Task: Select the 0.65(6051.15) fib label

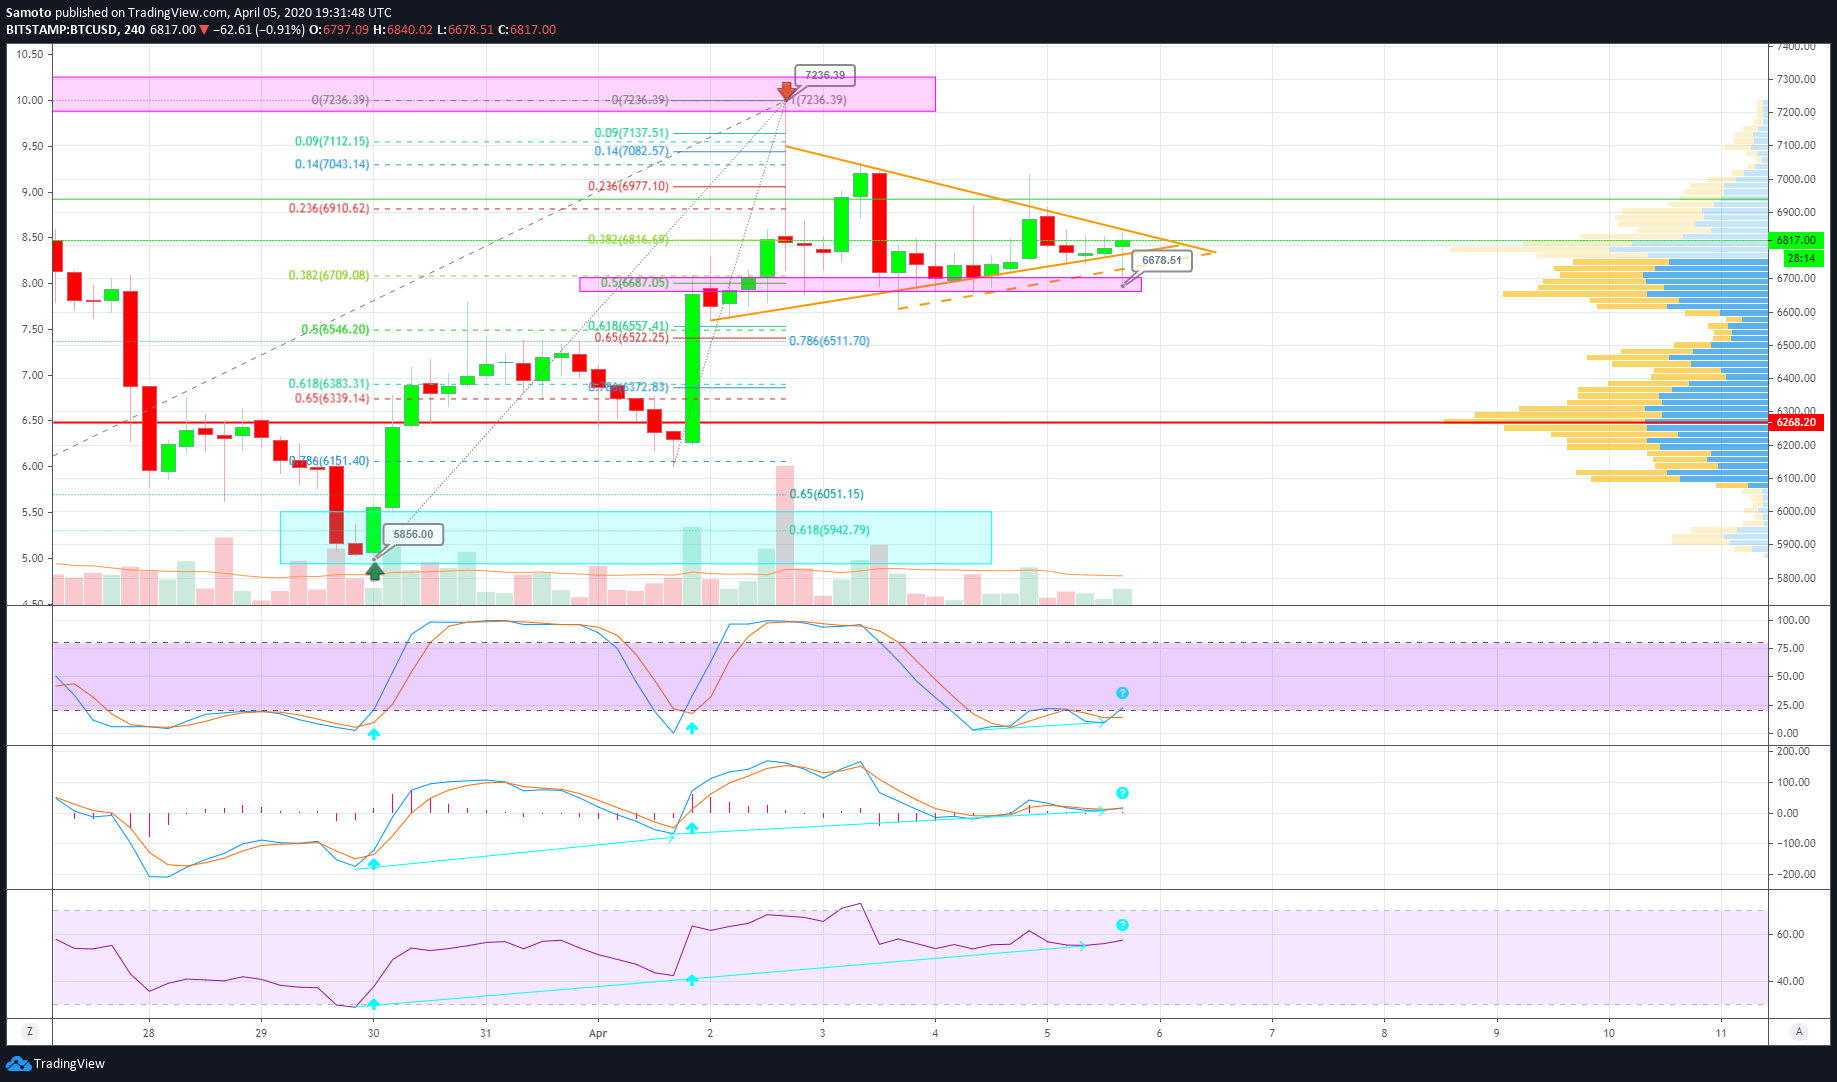Action: (x=827, y=494)
